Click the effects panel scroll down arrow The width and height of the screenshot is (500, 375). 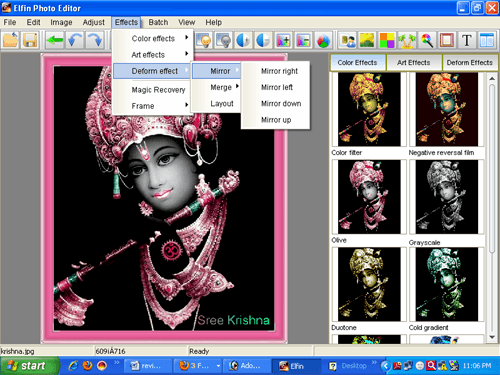[492, 337]
